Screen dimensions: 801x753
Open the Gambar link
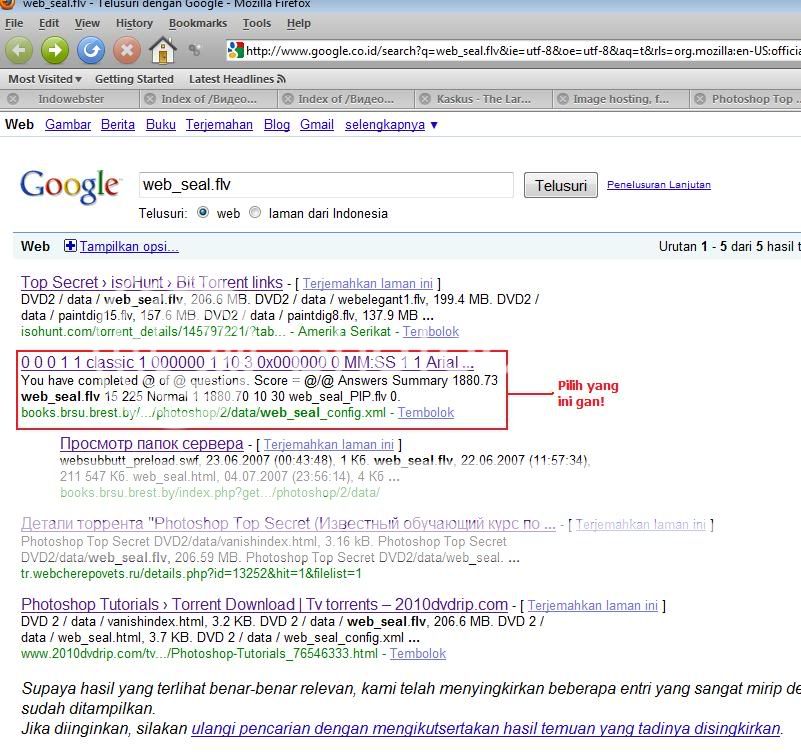(x=68, y=125)
